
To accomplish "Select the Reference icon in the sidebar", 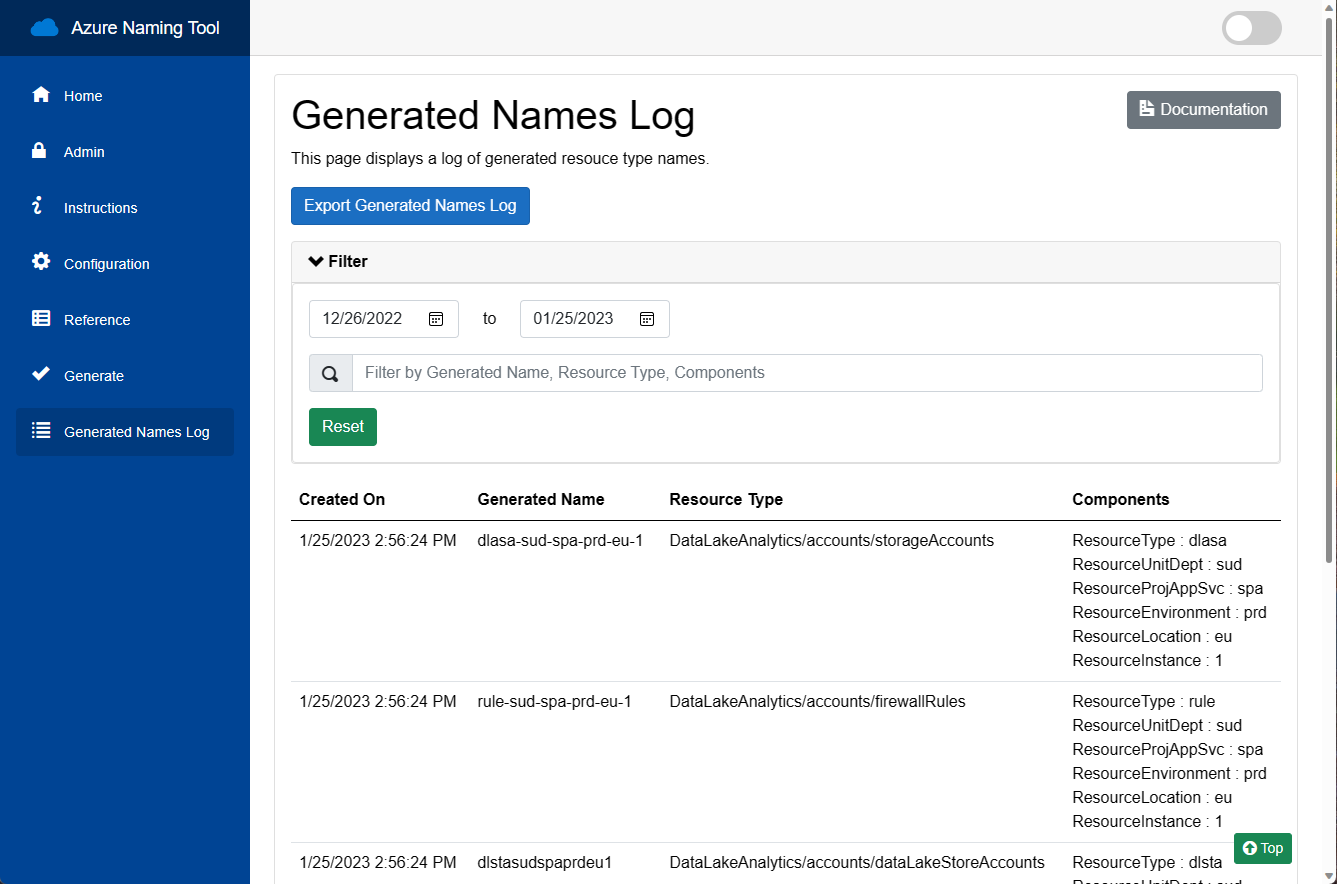I will coord(40,319).
